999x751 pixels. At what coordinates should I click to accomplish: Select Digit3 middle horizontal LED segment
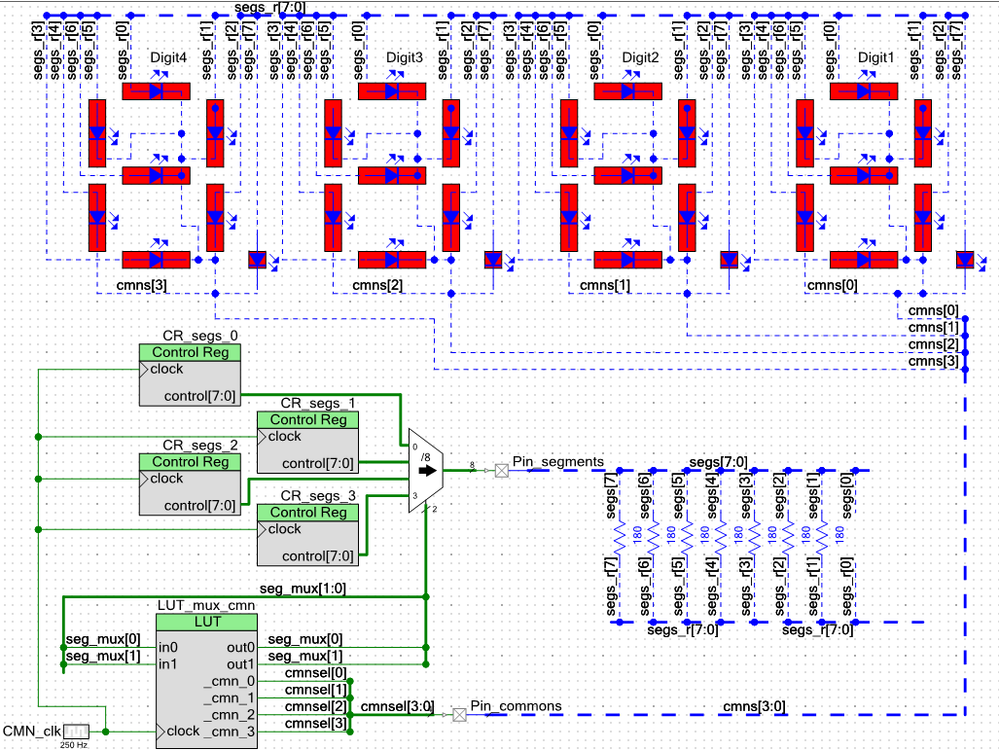(392, 175)
